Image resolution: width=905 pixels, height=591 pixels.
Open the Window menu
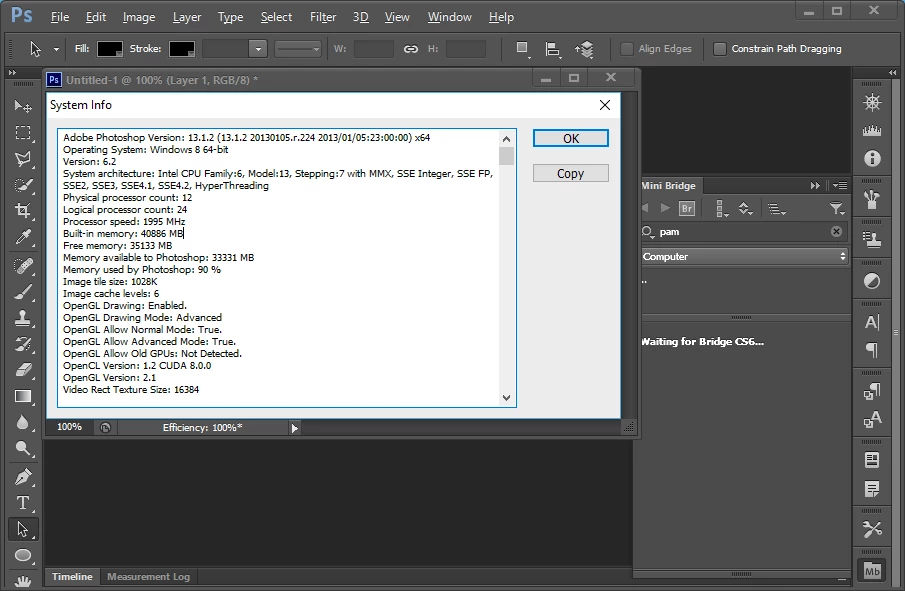[x=449, y=17]
